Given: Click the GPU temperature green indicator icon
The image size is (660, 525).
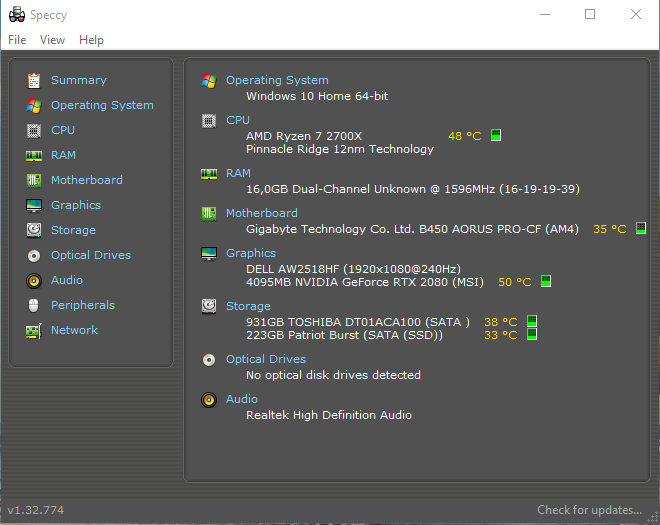Looking at the screenshot, I should coord(546,281).
